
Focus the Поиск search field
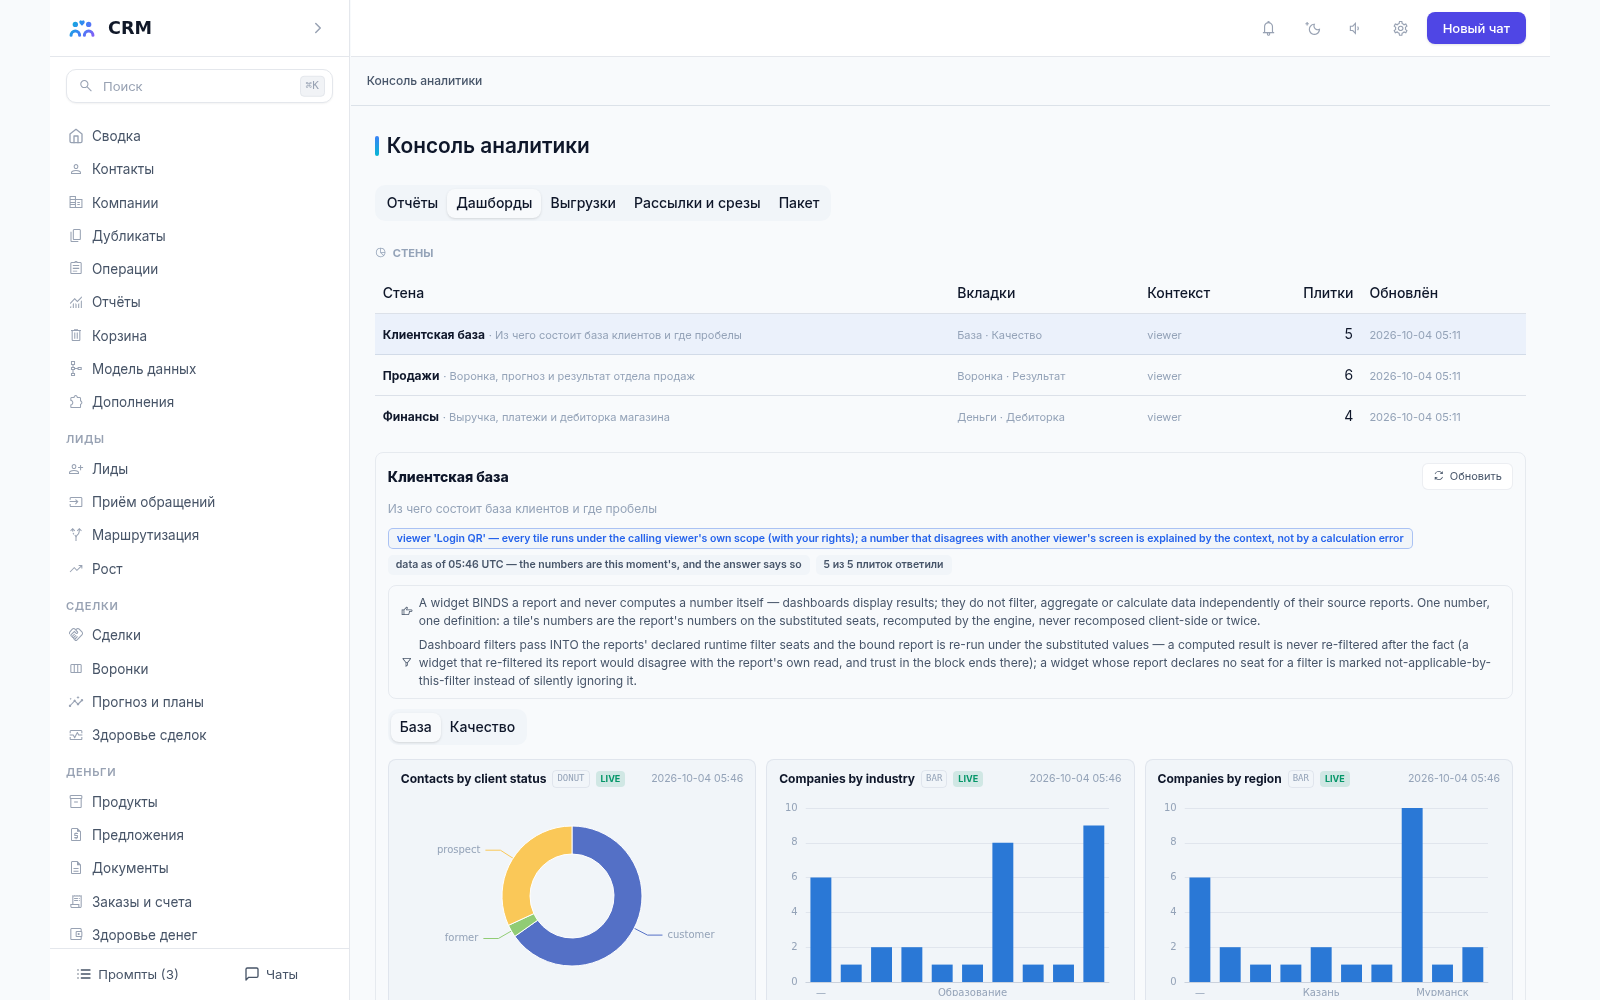199,86
